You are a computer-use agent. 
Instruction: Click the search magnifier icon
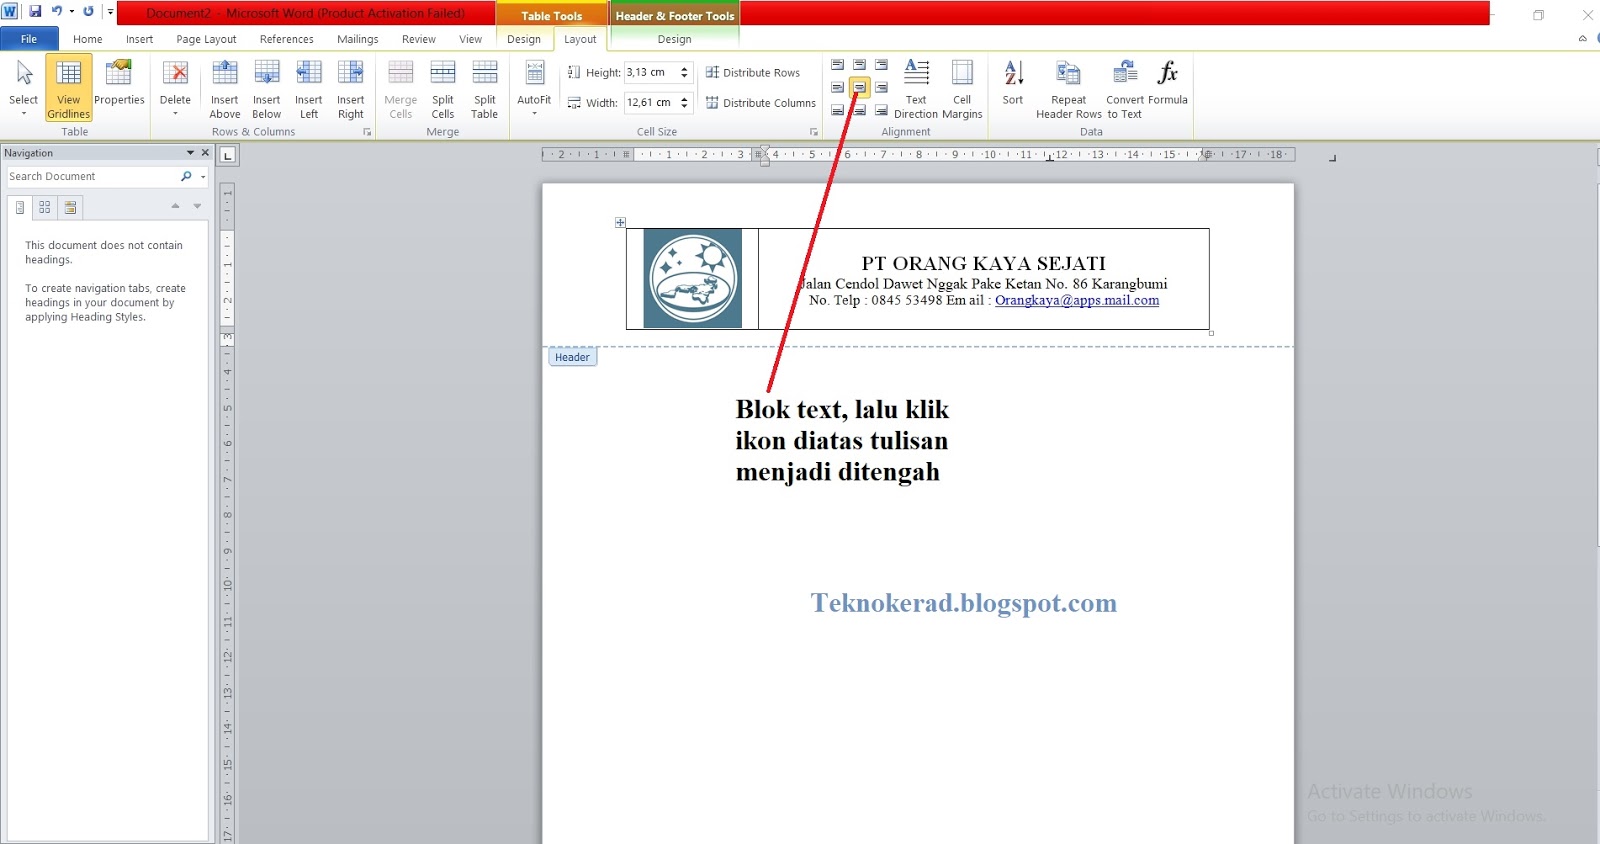click(186, 176)
